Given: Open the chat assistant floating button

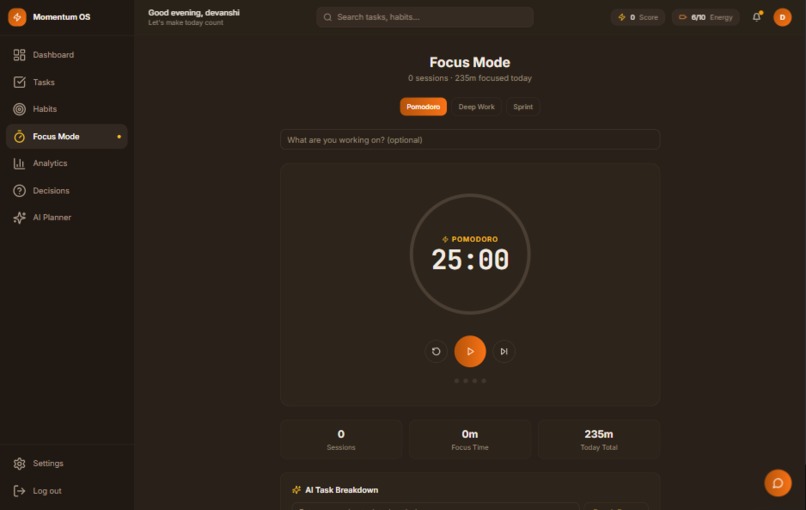Looking at the screenshot, I should tap(778, 483).
